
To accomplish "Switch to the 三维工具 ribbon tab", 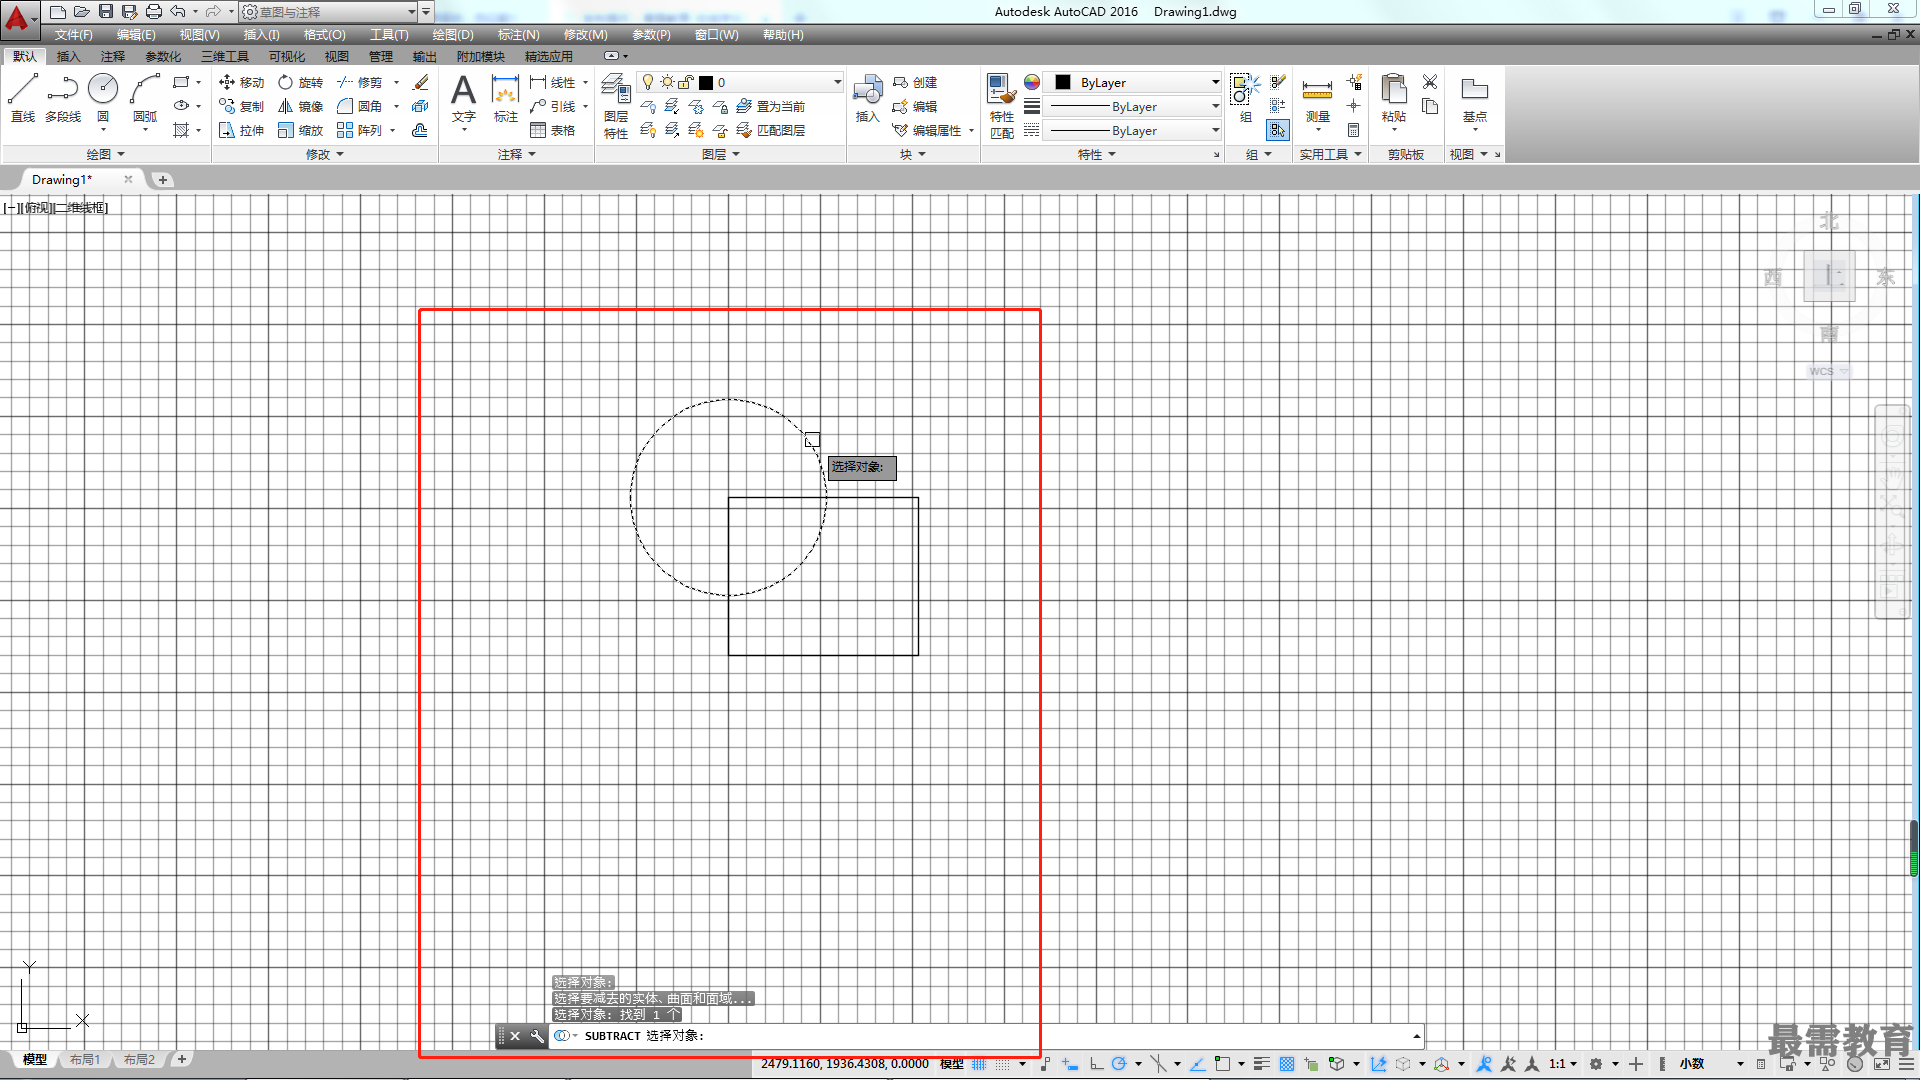I will point(224,56).
